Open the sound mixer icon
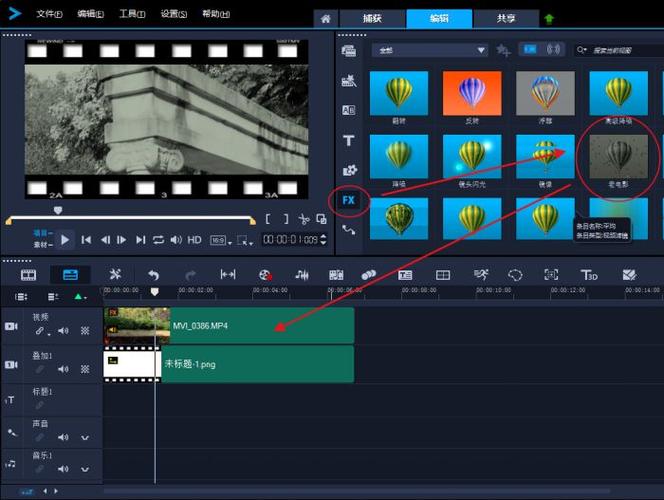This screenshot has height=500, width=664. tap(302, 275)
